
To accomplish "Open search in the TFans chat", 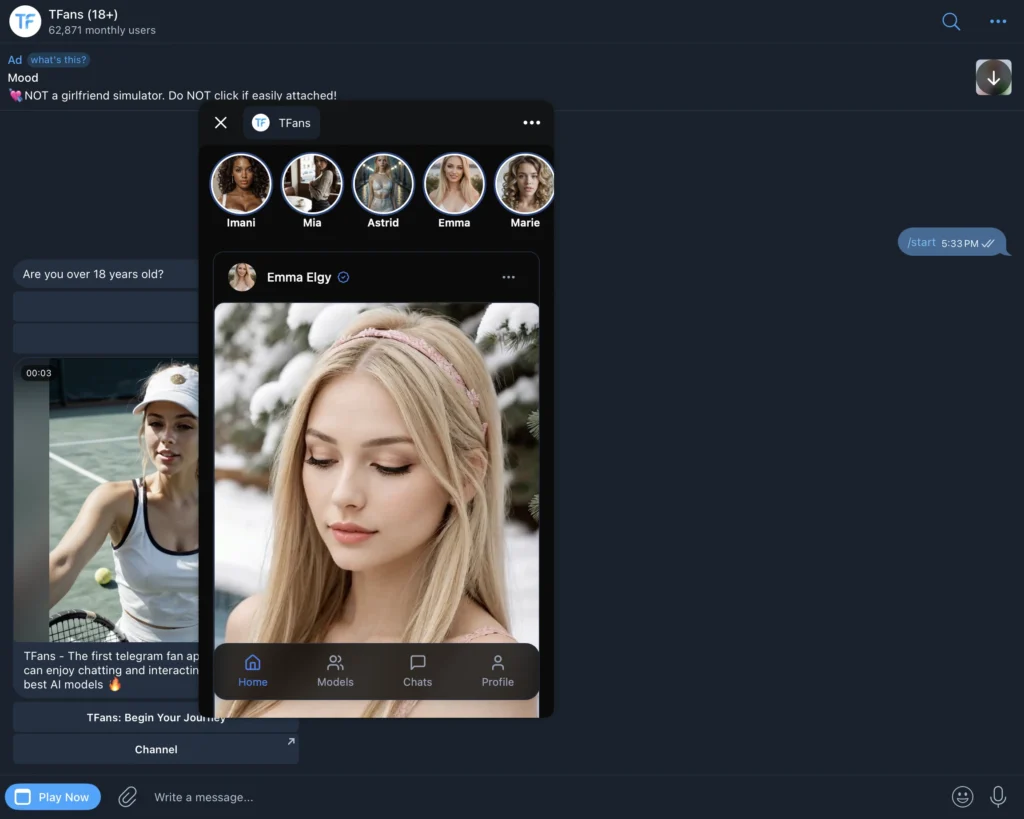I will tap(951, 22).
